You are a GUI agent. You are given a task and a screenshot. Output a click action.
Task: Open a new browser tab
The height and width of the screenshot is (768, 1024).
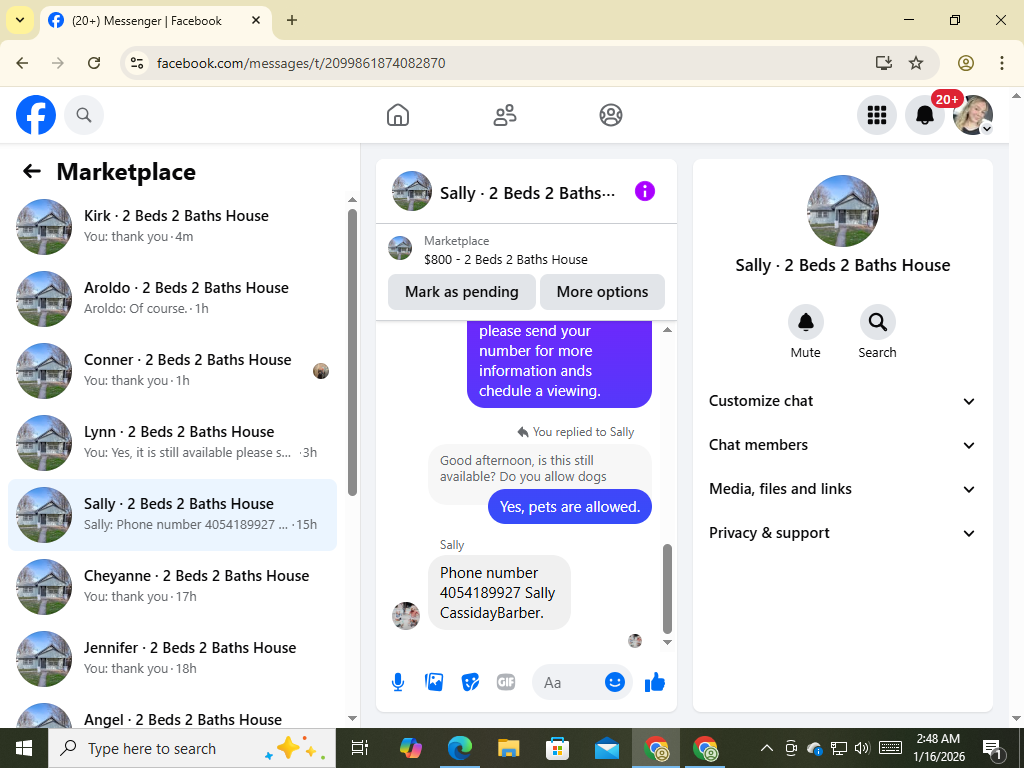[x=292, y=20]
